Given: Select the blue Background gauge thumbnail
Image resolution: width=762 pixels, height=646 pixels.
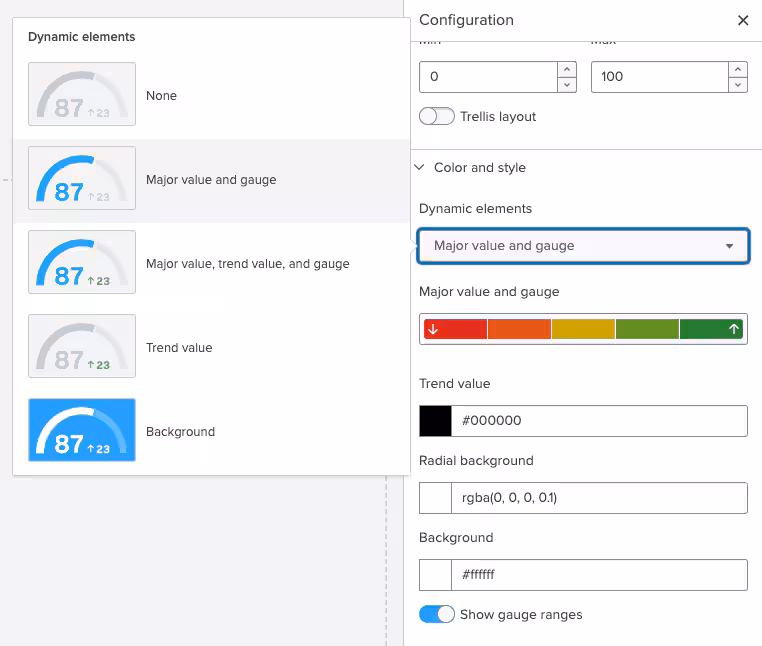Looking at the screenshot, I should [x=82, y=431].
